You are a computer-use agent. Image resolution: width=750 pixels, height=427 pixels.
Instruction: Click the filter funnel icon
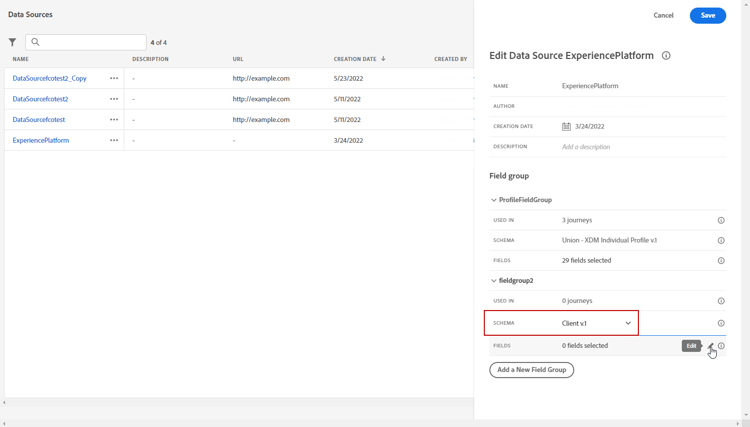[12, 43]
